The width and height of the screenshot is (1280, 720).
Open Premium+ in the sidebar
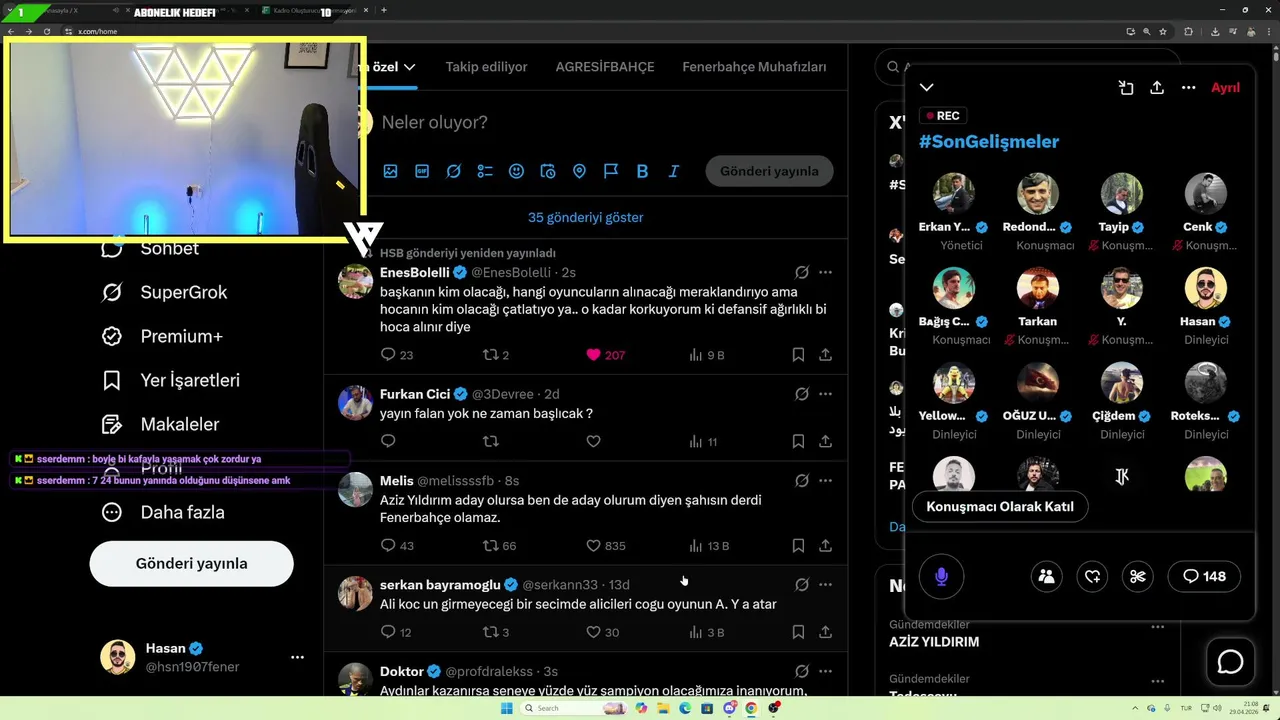162,336
